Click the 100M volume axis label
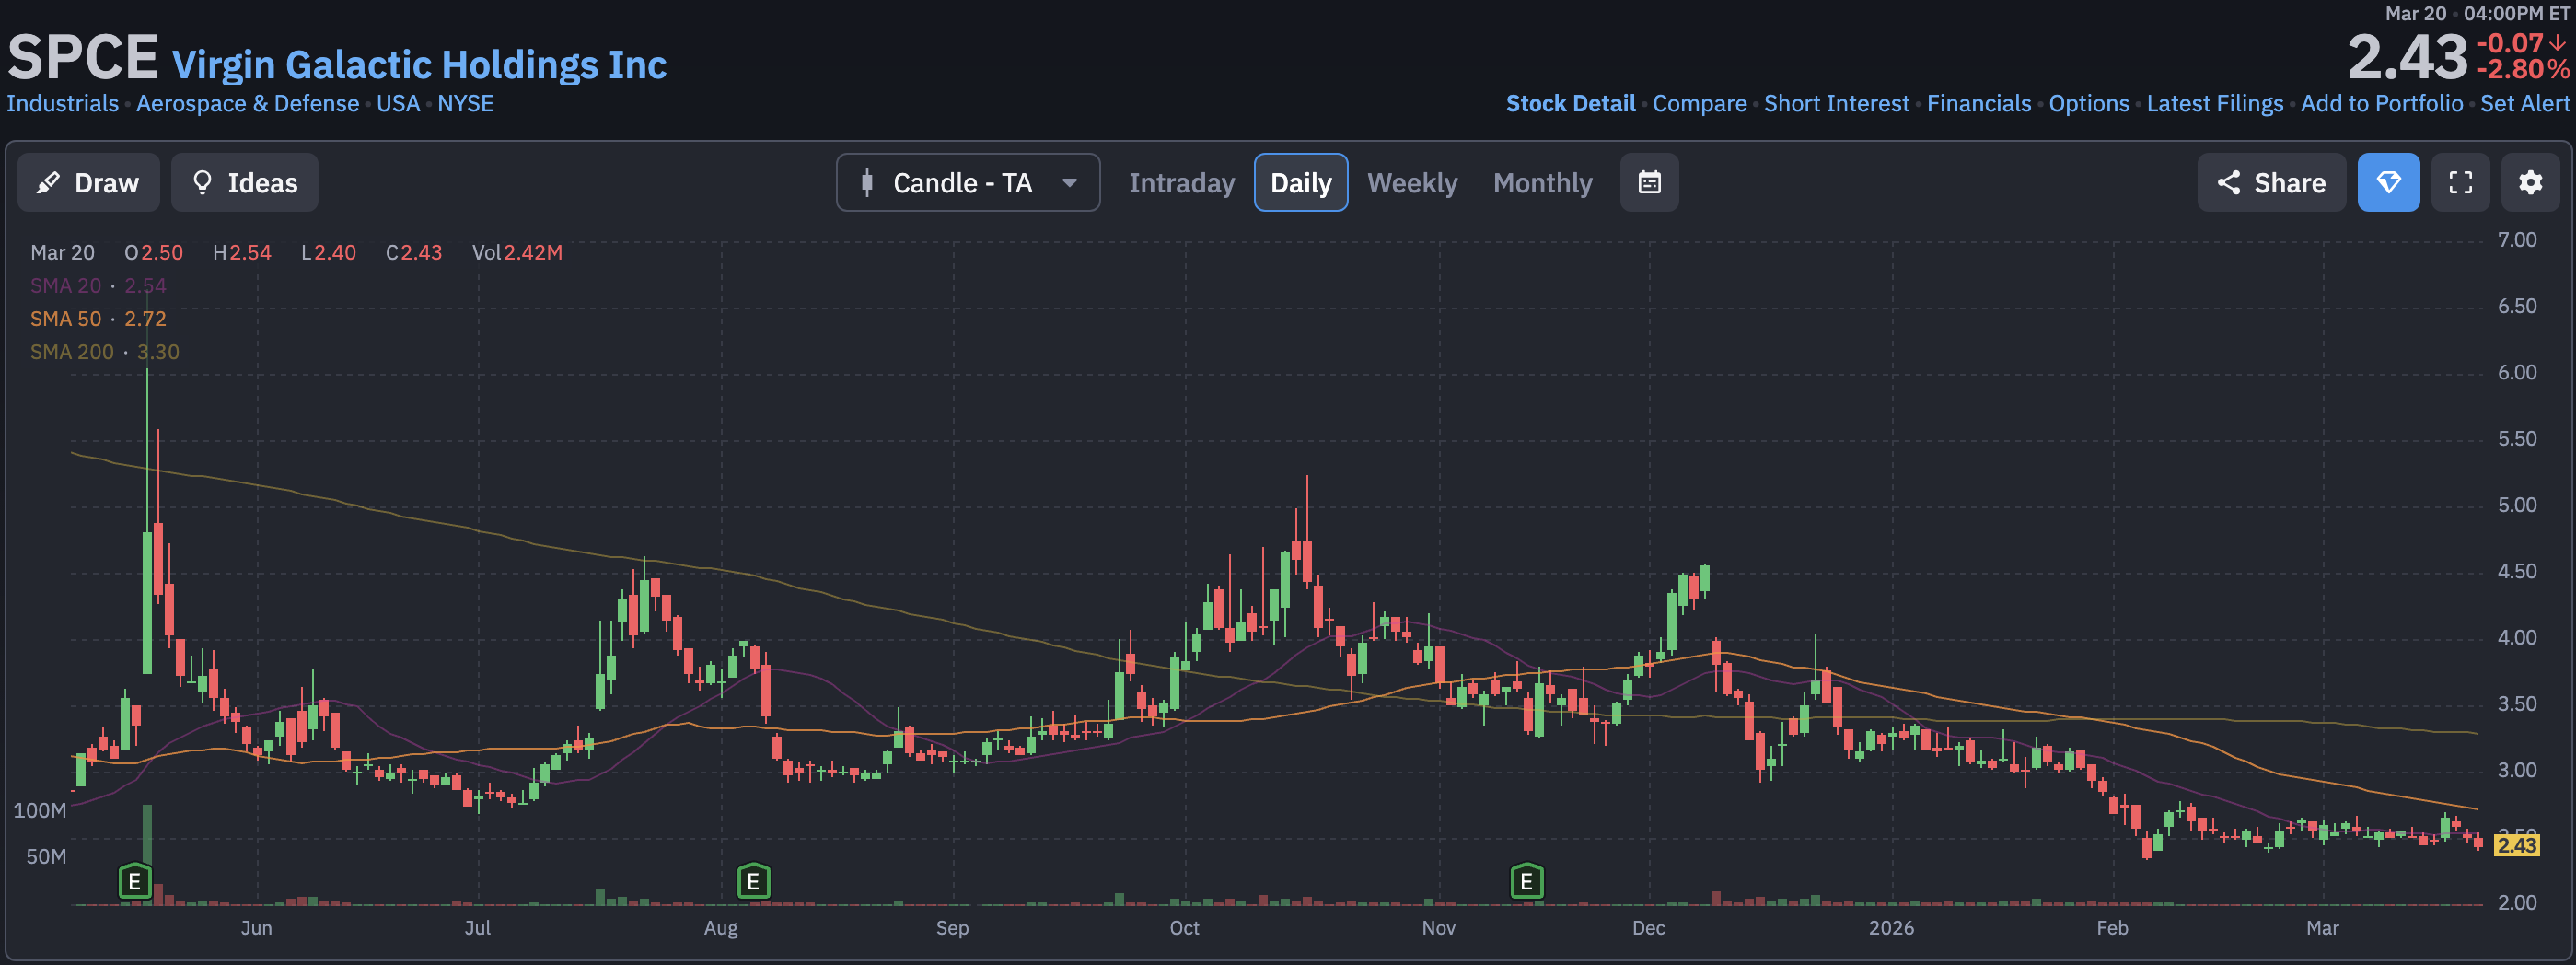Viewport: 2576px width, 965px height. point(40,811)
